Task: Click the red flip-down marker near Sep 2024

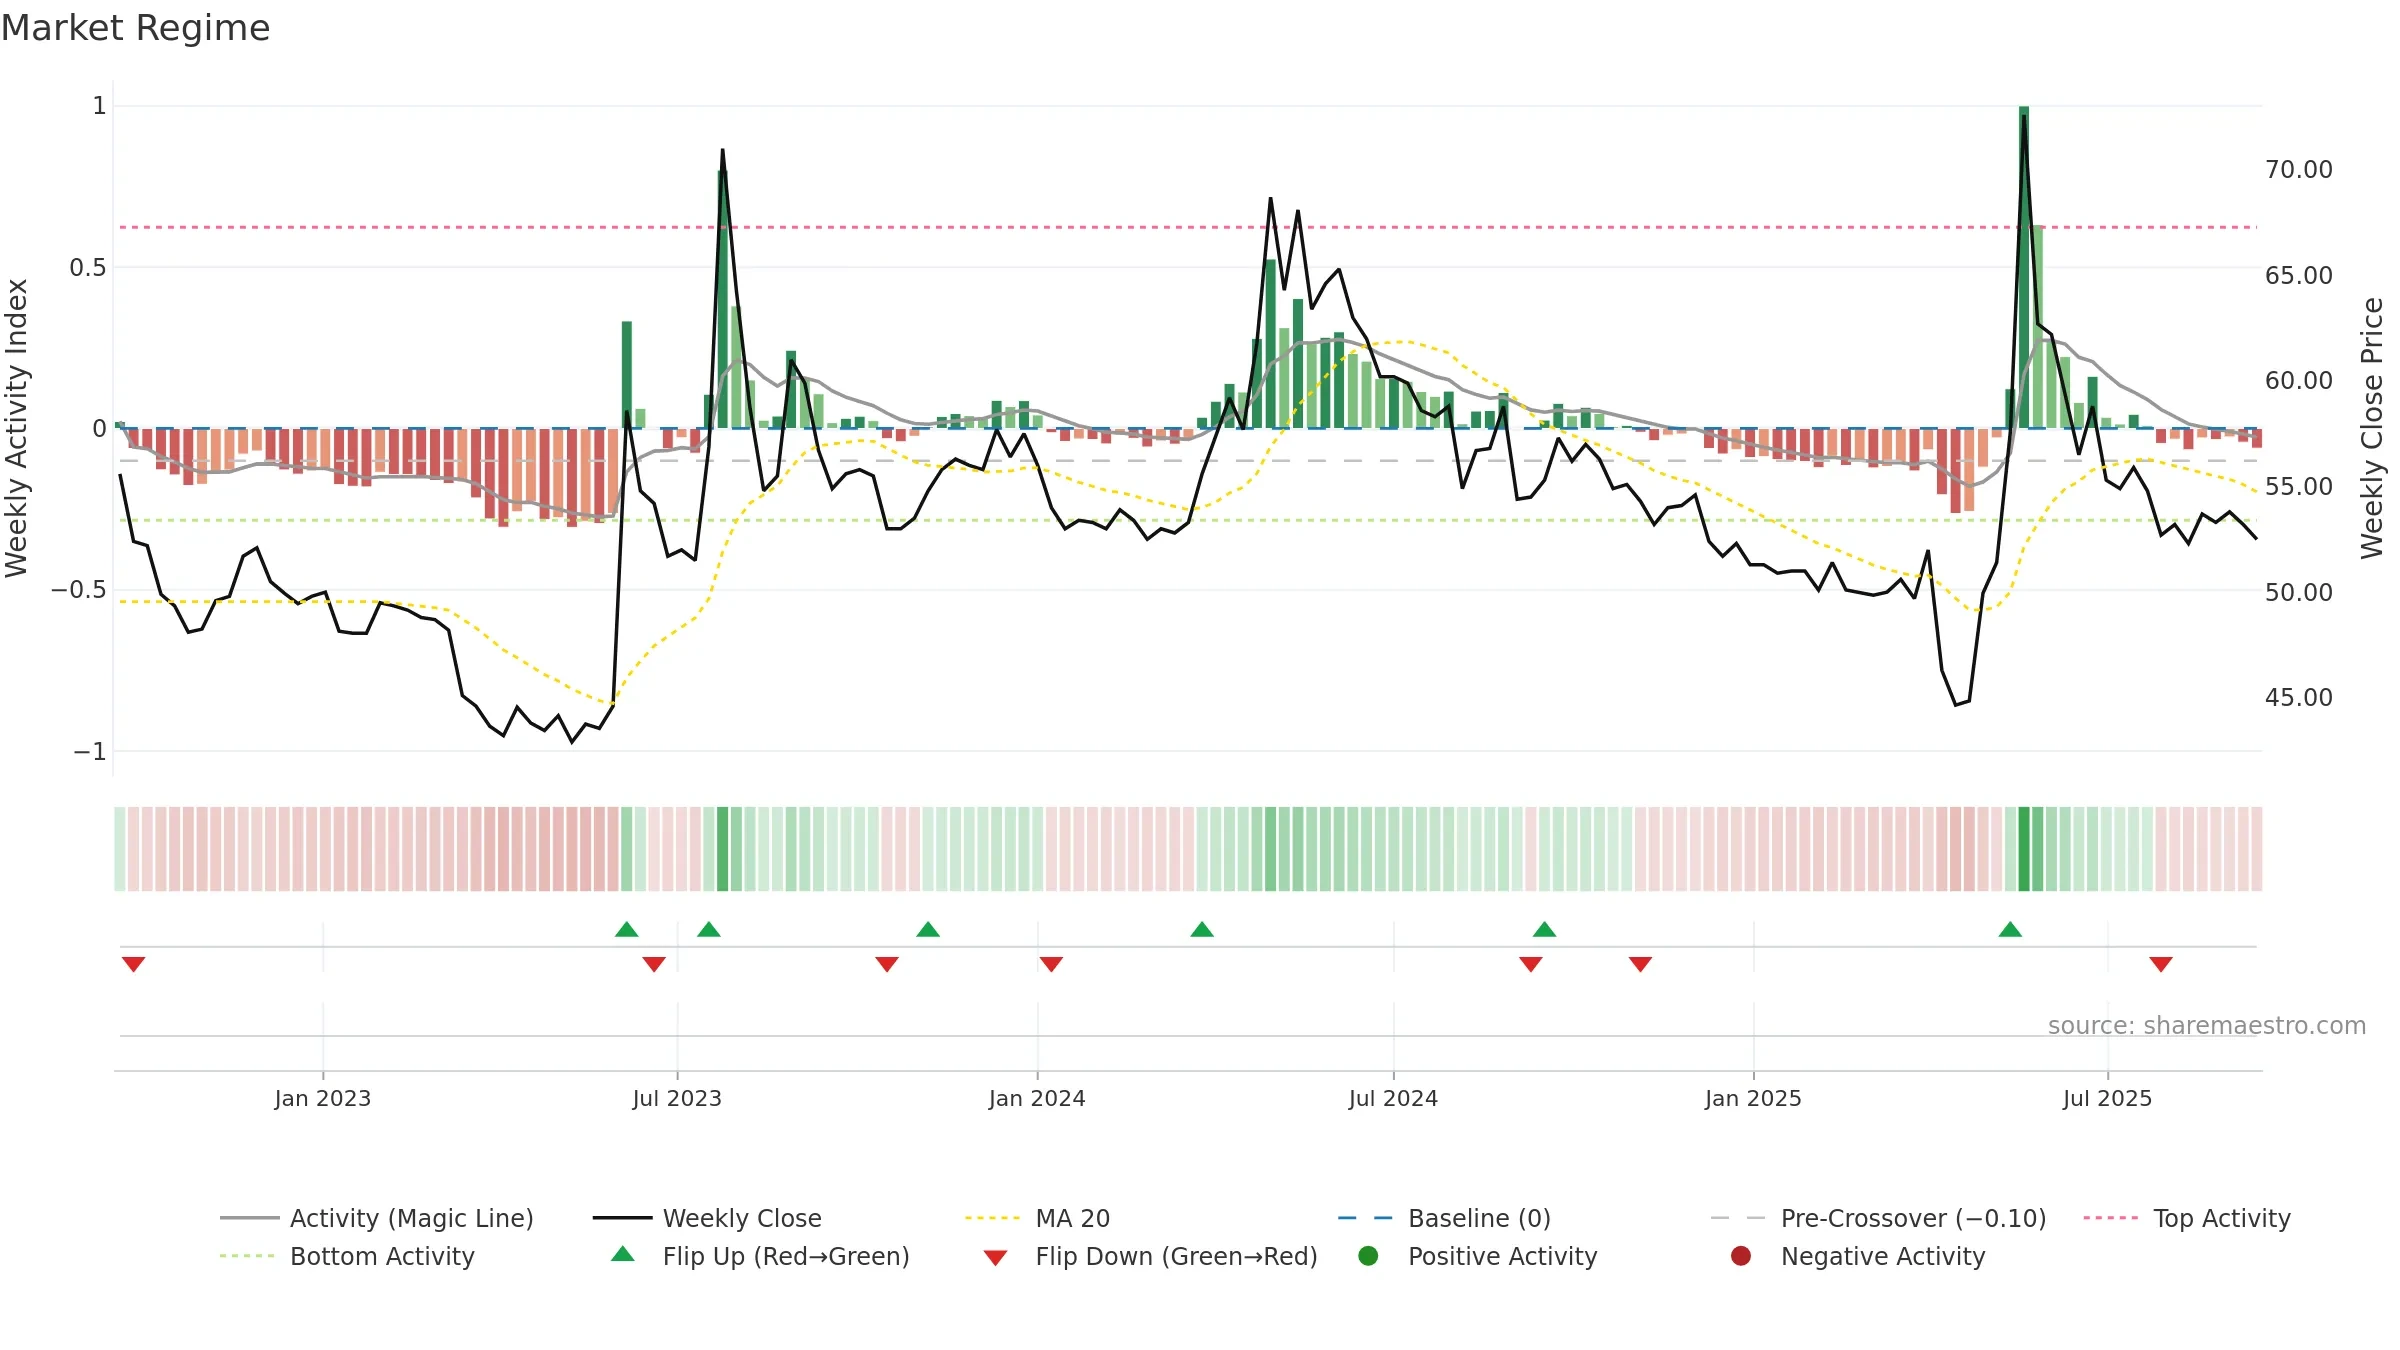Action: pyautogui.click(x=1531, y=964)
